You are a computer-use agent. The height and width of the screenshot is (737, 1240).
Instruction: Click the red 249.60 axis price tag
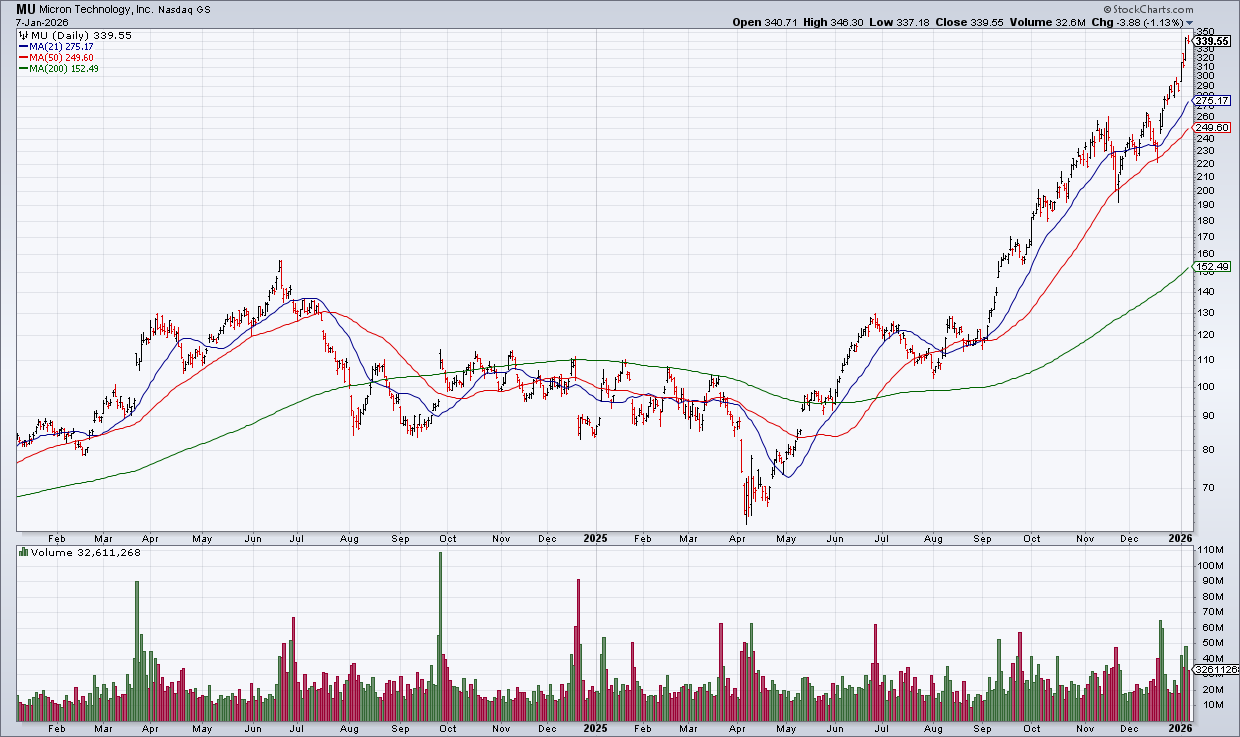click(1211, 127)
